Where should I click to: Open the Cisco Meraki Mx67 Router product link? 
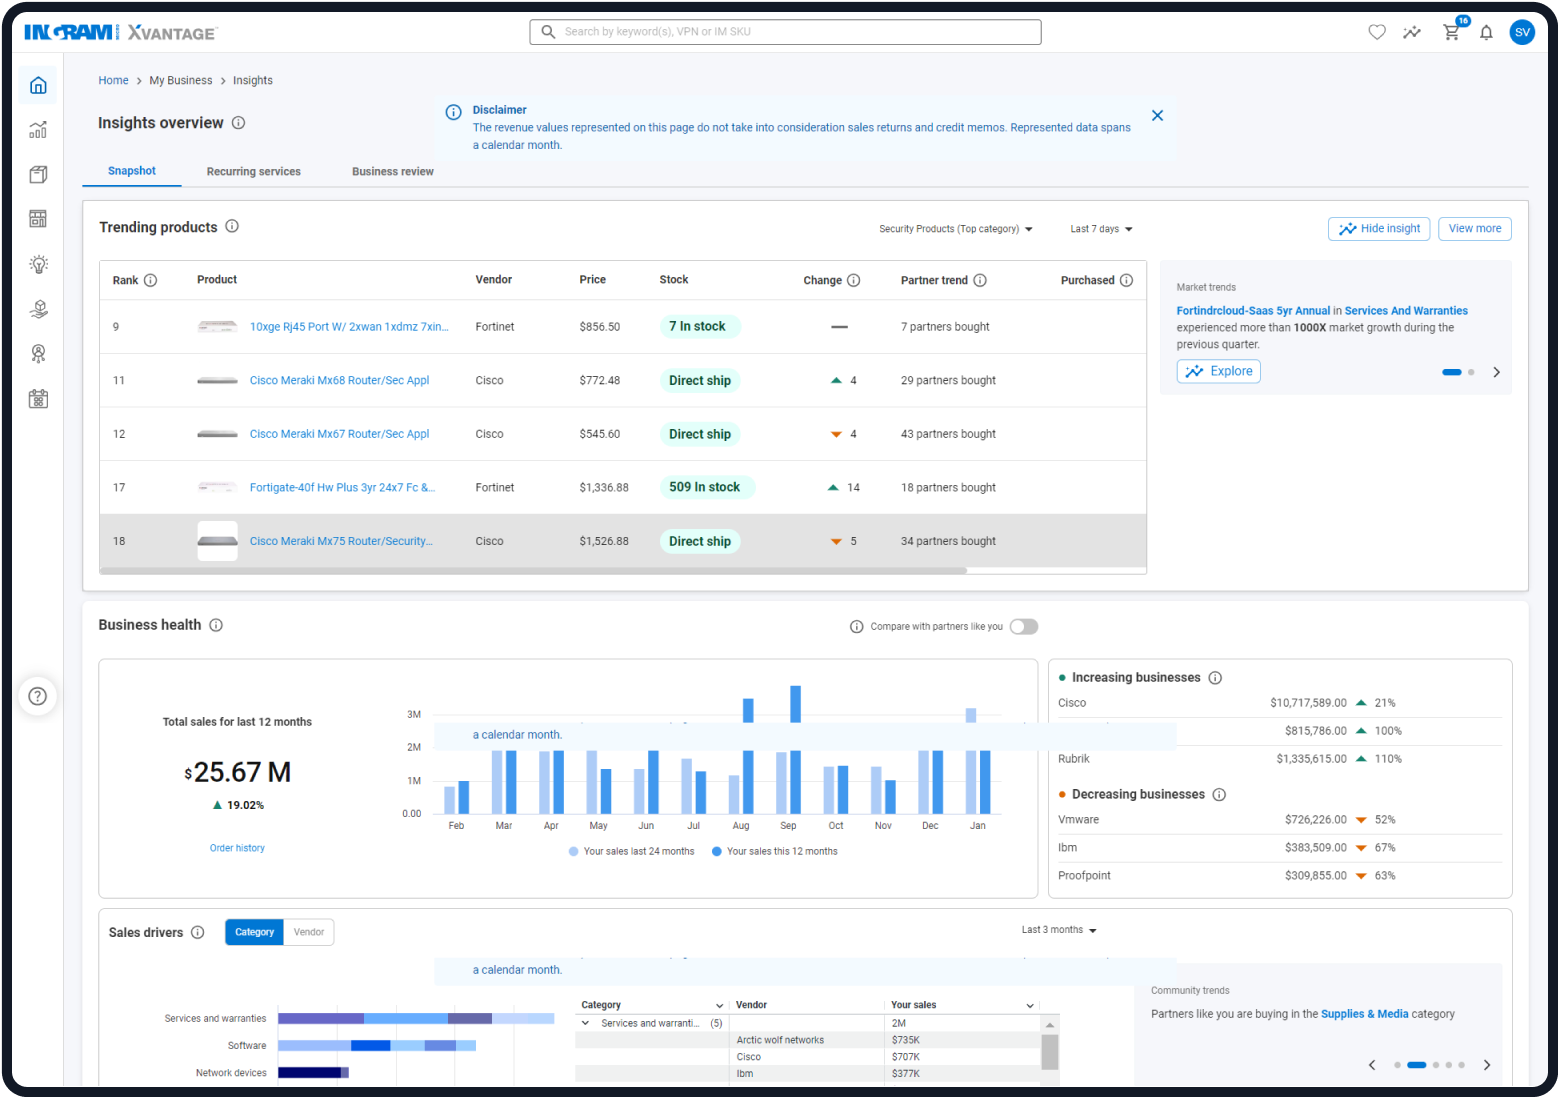339,434
